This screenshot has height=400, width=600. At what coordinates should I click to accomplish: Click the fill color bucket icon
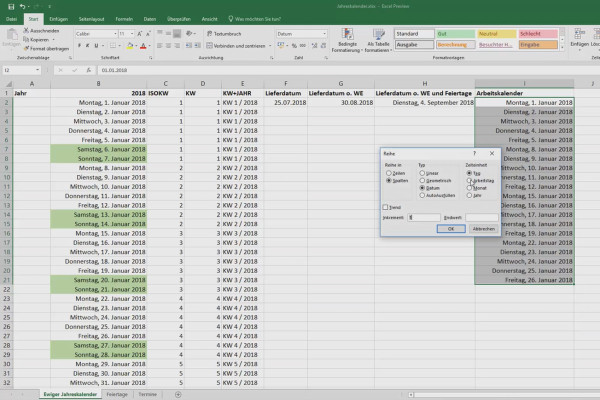[130, 46]
